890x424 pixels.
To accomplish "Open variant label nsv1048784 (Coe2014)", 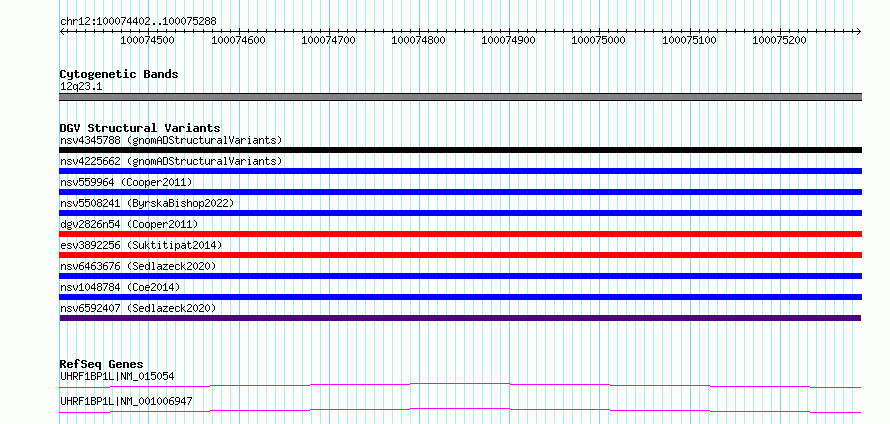I will click(x=120, y=287).
